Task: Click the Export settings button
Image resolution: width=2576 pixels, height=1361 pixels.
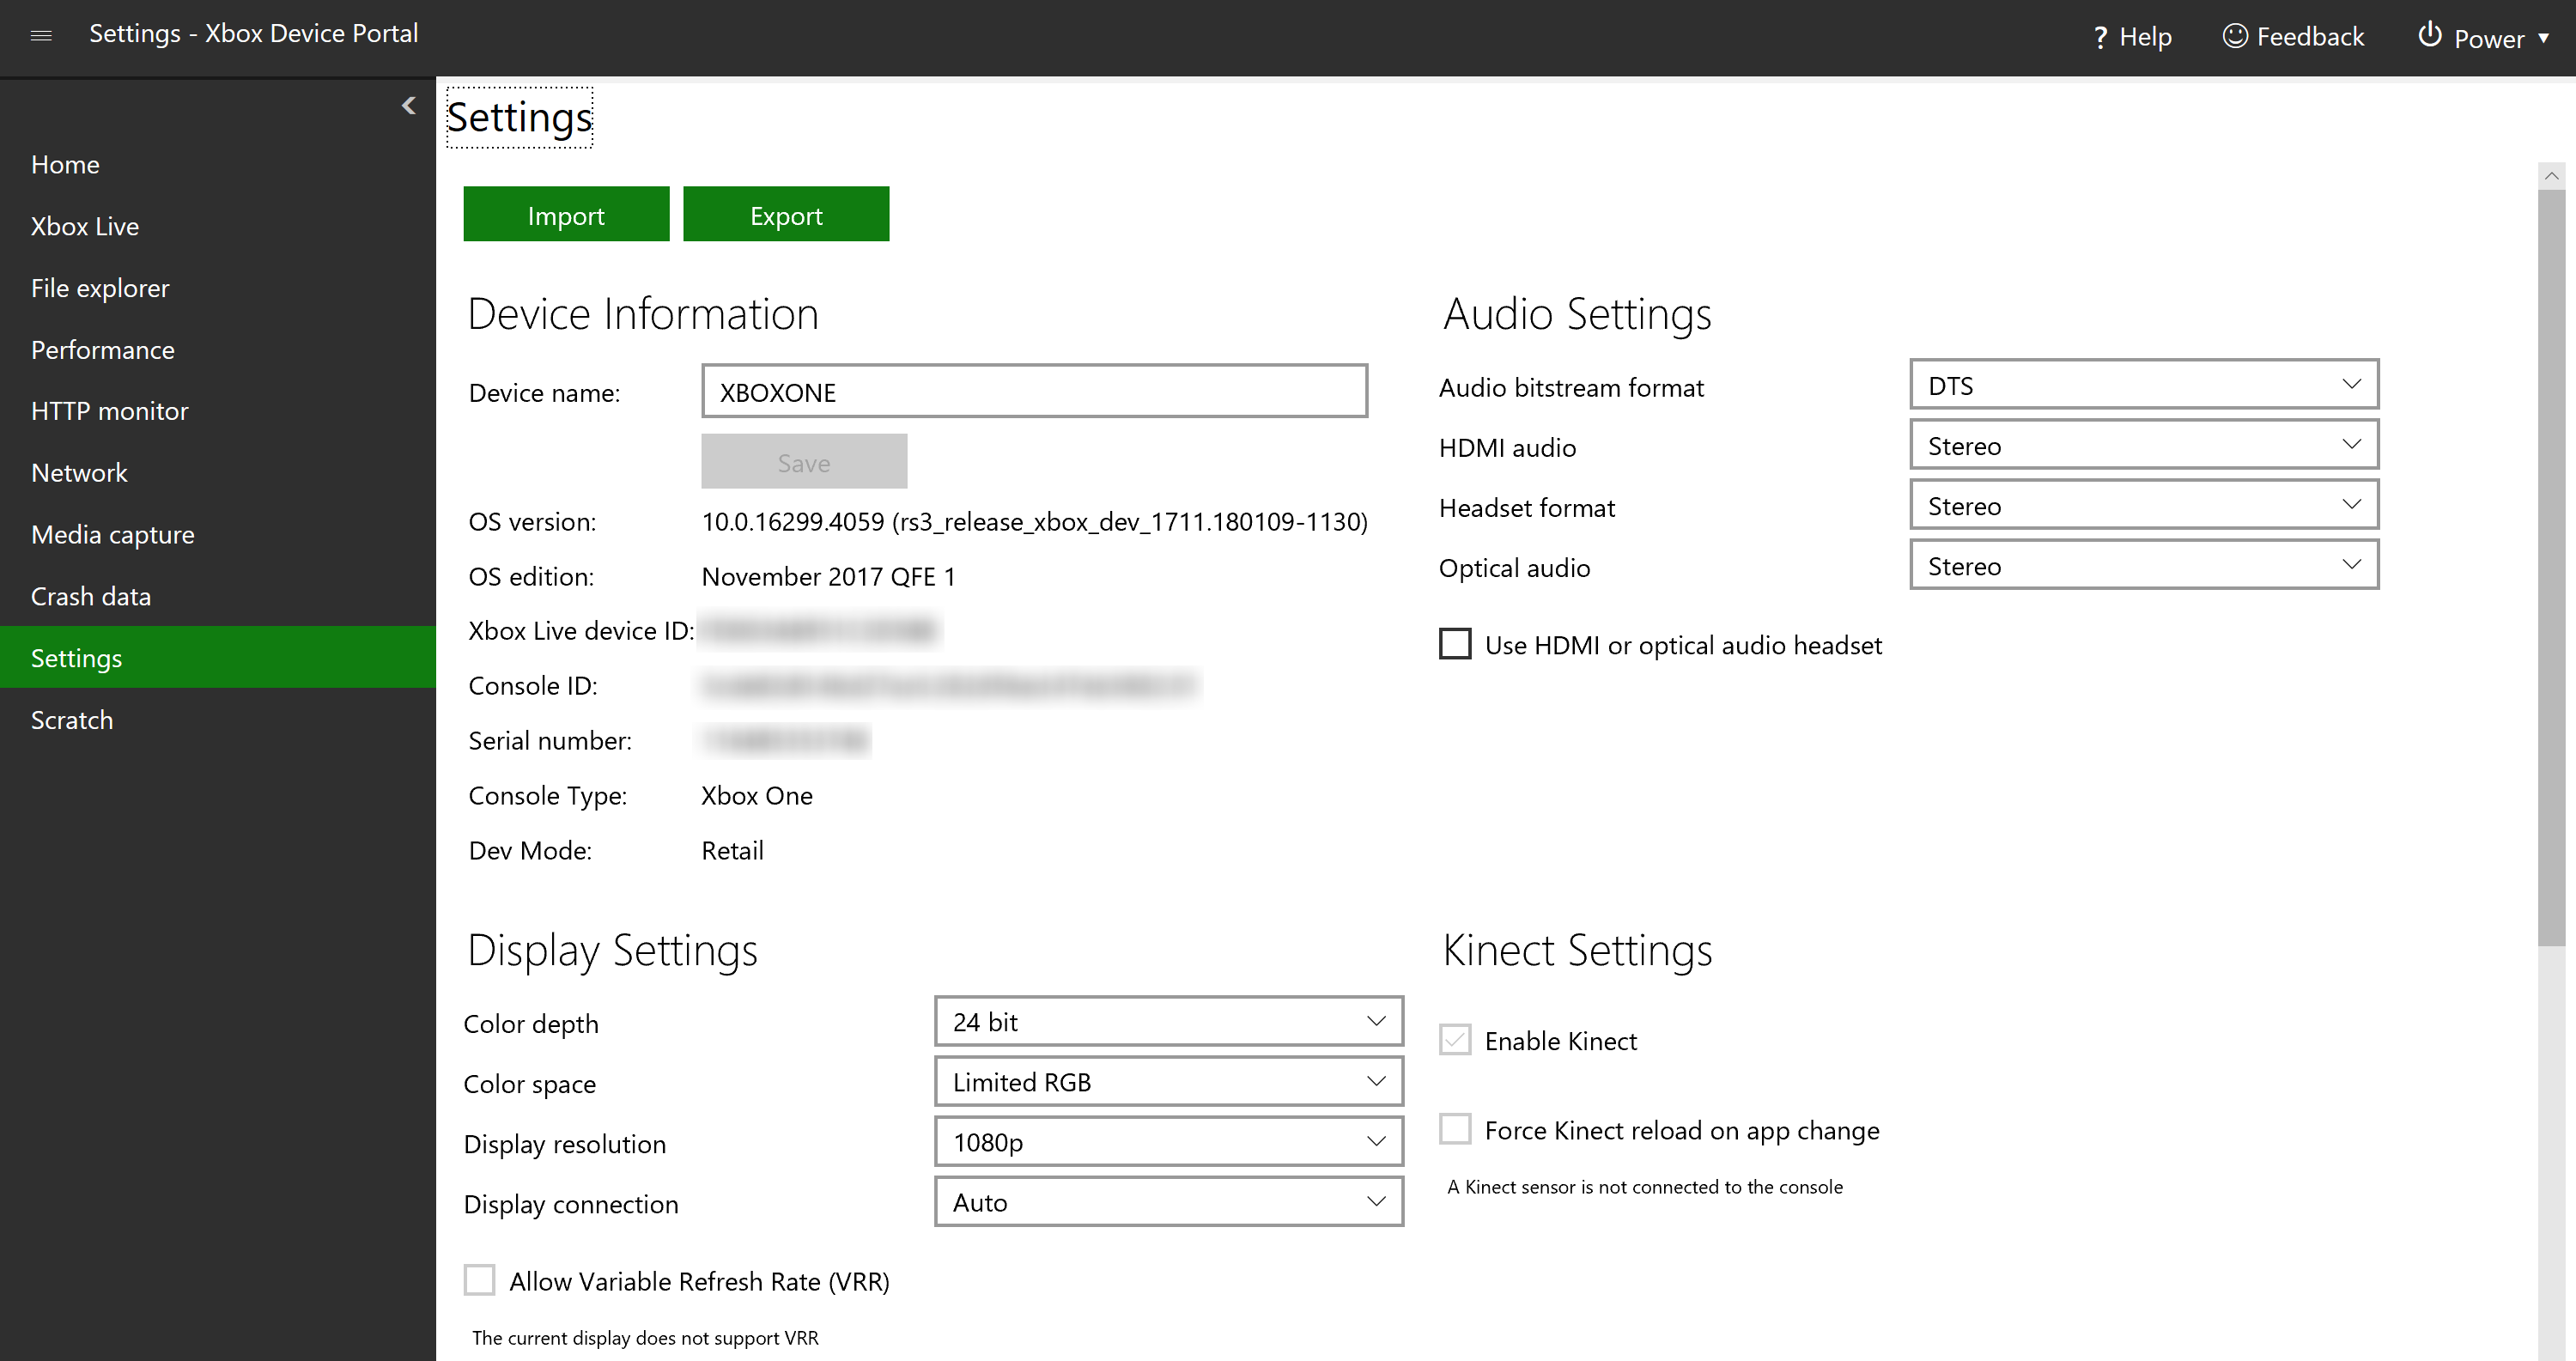Action: 787,215
